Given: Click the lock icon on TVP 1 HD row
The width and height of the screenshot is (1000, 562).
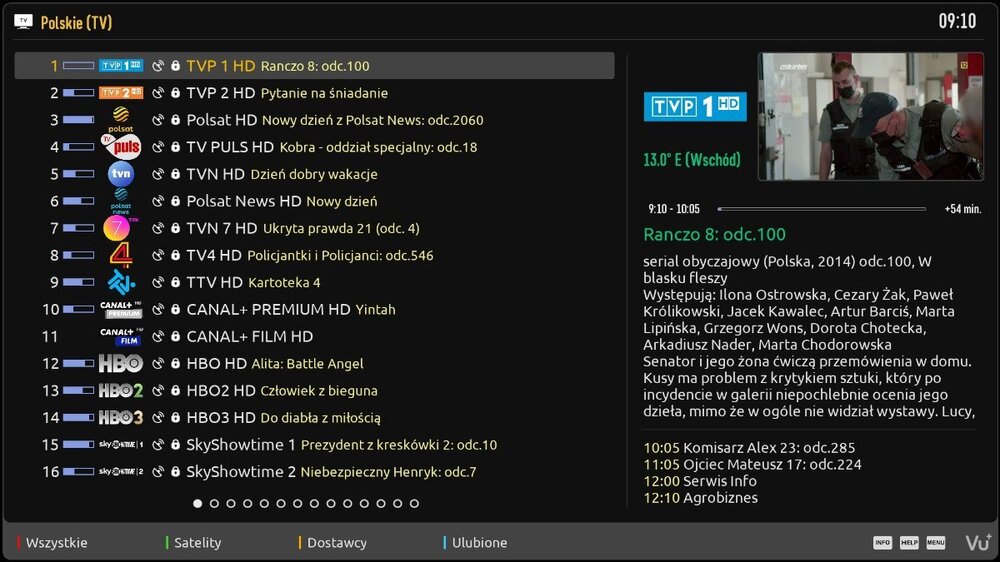Looking at the screenshot, I should pos(175,65).
